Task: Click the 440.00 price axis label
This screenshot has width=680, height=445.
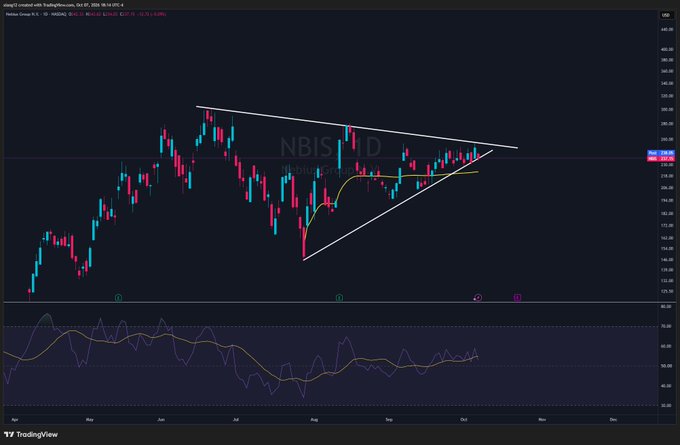Action: coord(667,29)
